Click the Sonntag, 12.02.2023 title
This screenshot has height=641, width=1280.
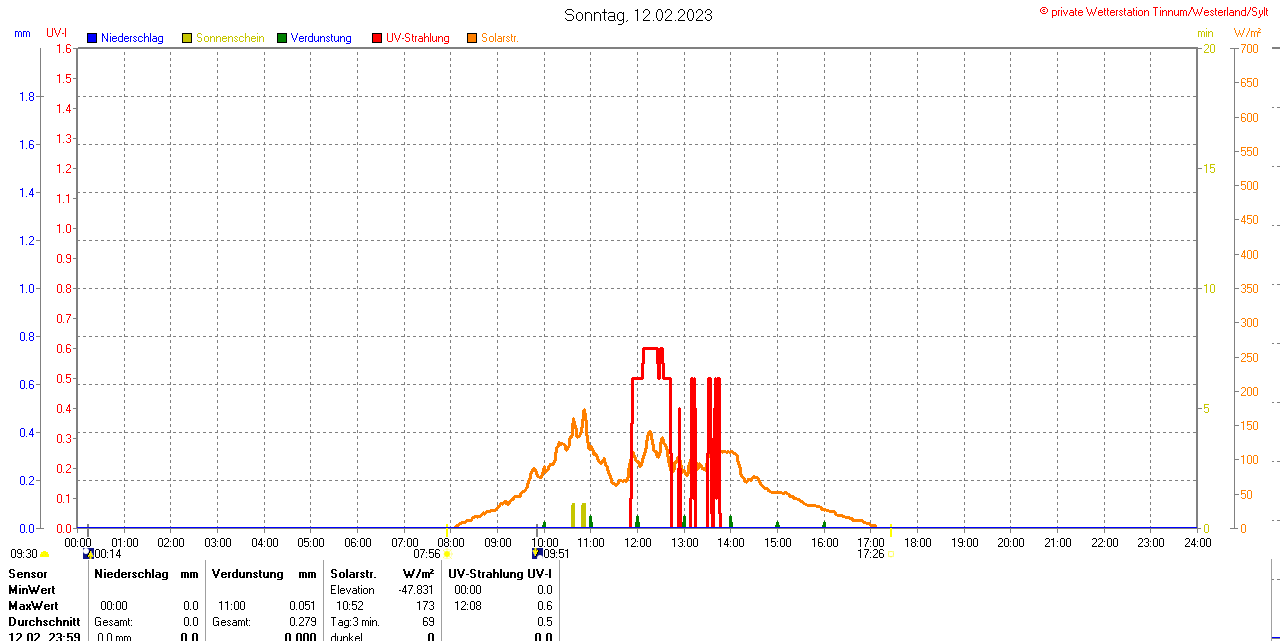pos(639,15)
